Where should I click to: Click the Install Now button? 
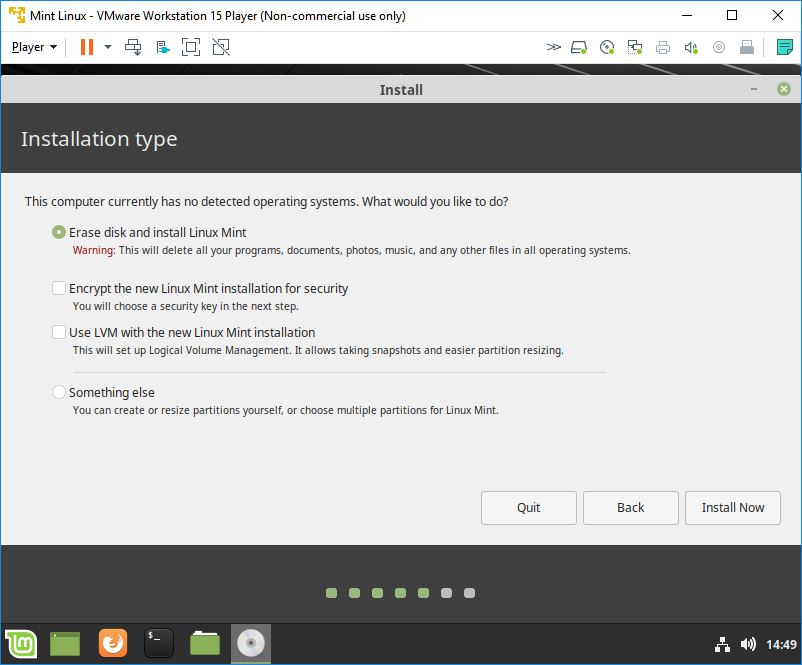click(732, 508)
